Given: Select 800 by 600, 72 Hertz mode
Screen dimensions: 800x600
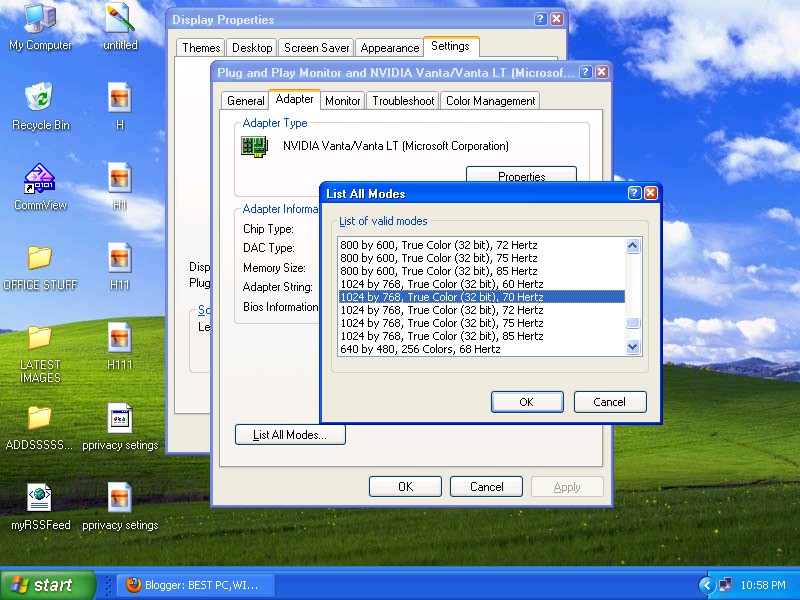Looking at the screenshot, I should pyautogui.click(x=482, y=245).
